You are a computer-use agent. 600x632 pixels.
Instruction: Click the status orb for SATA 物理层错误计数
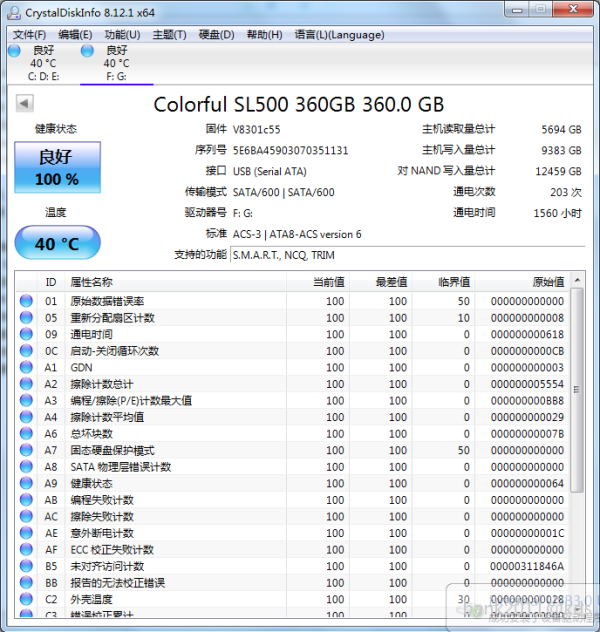tap(26, 467)
